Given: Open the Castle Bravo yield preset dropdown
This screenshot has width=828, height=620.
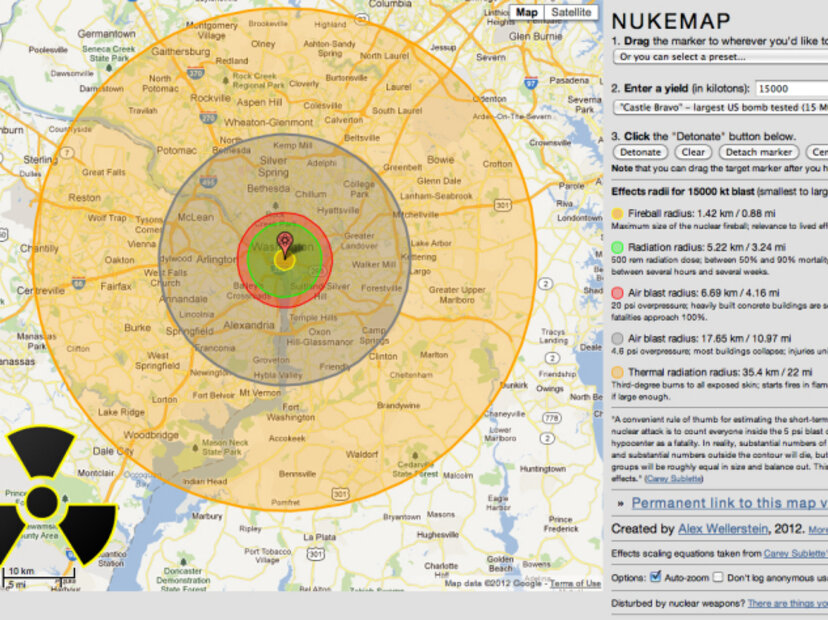Looking at the screenshot, I should [x=719, y=105].
